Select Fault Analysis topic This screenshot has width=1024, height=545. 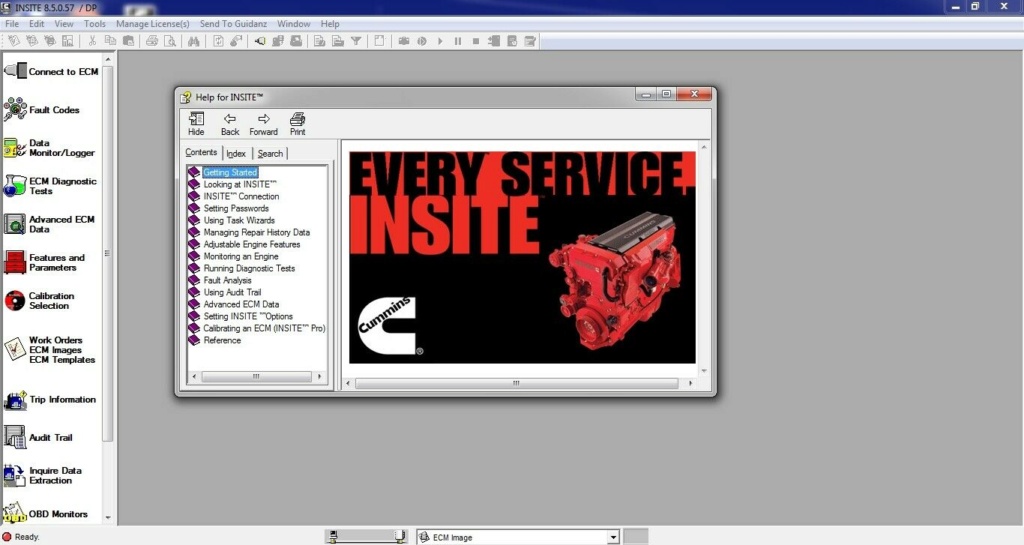(x=227, y=280)
